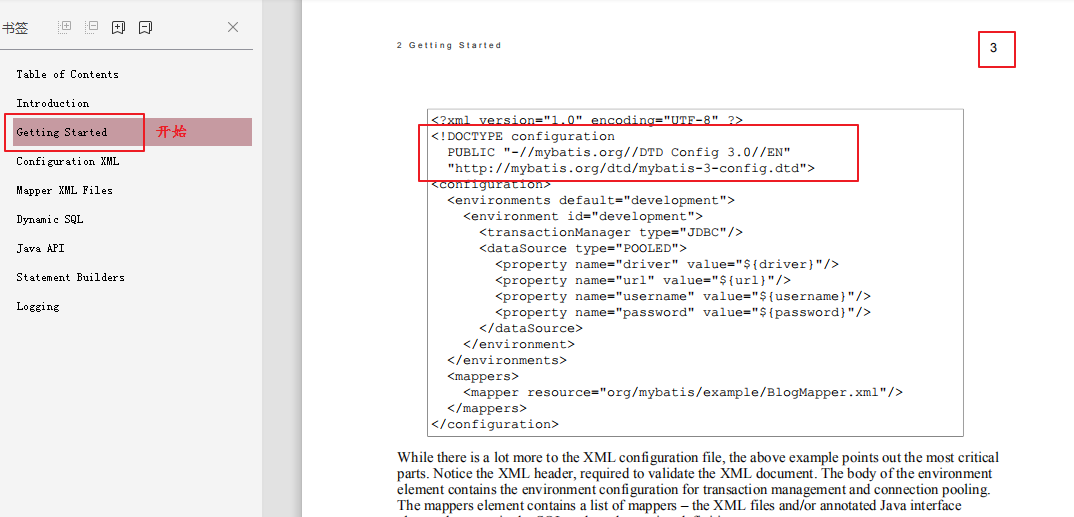This screenshot has width=1074, height=517.
Task: Click the '</mappers>' closing tag line
Action: [x=487, y=408]
